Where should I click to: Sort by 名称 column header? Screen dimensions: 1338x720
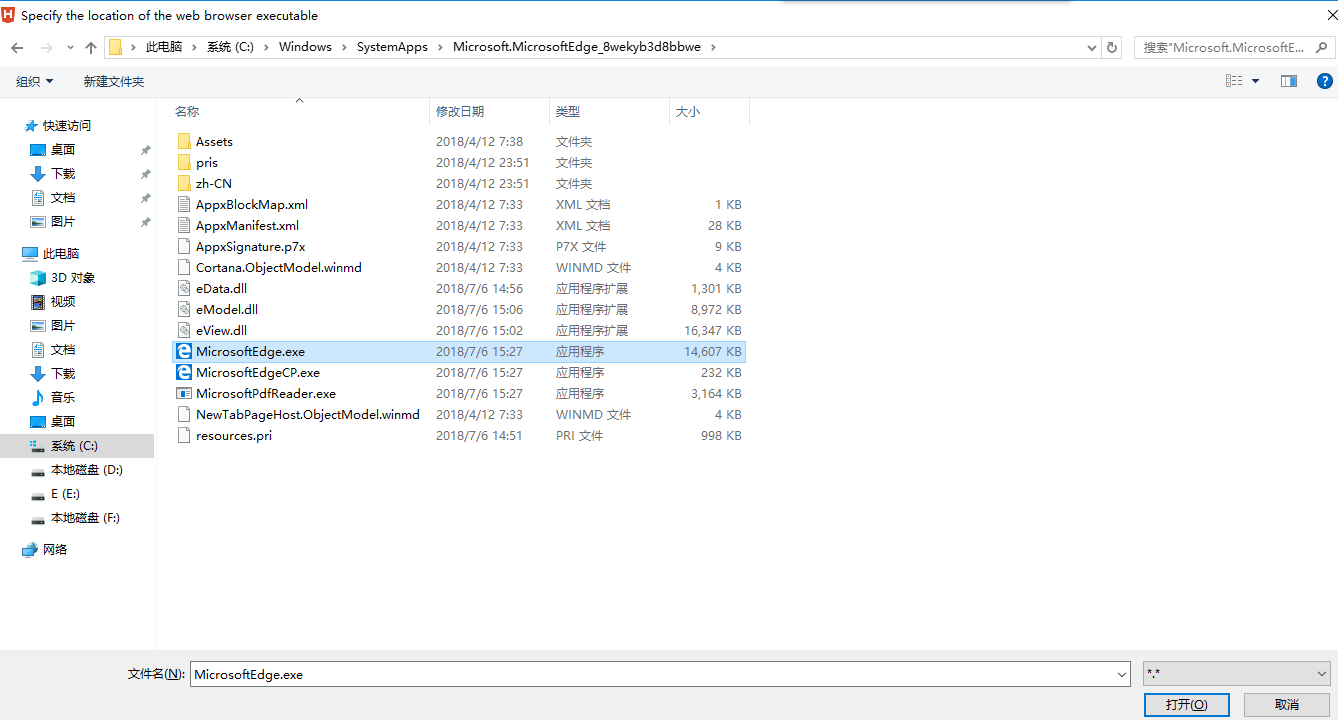pyautogui.click(x=187, y=112)
